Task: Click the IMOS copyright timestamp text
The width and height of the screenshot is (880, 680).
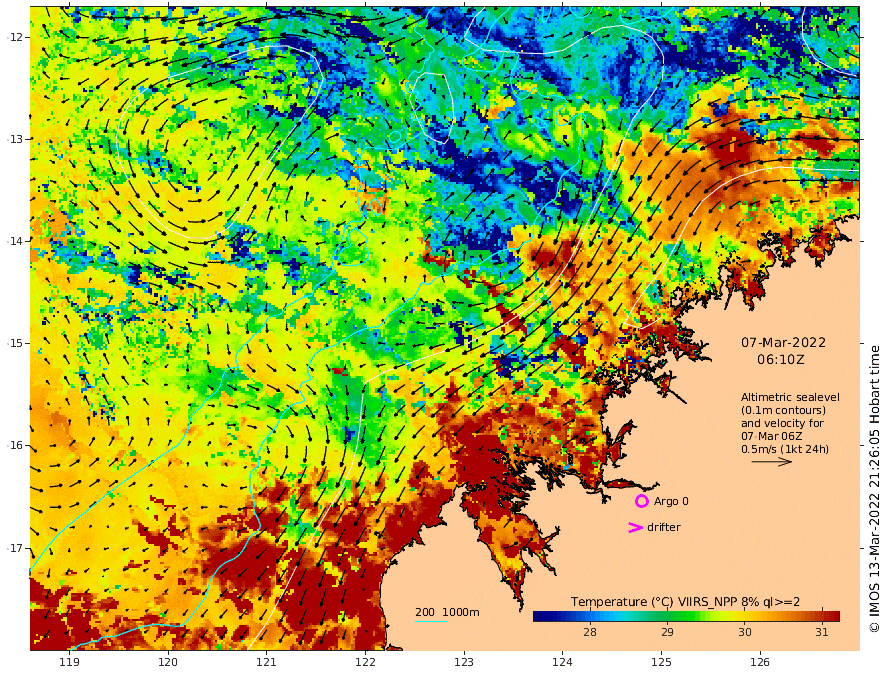Action: [874, 489]
